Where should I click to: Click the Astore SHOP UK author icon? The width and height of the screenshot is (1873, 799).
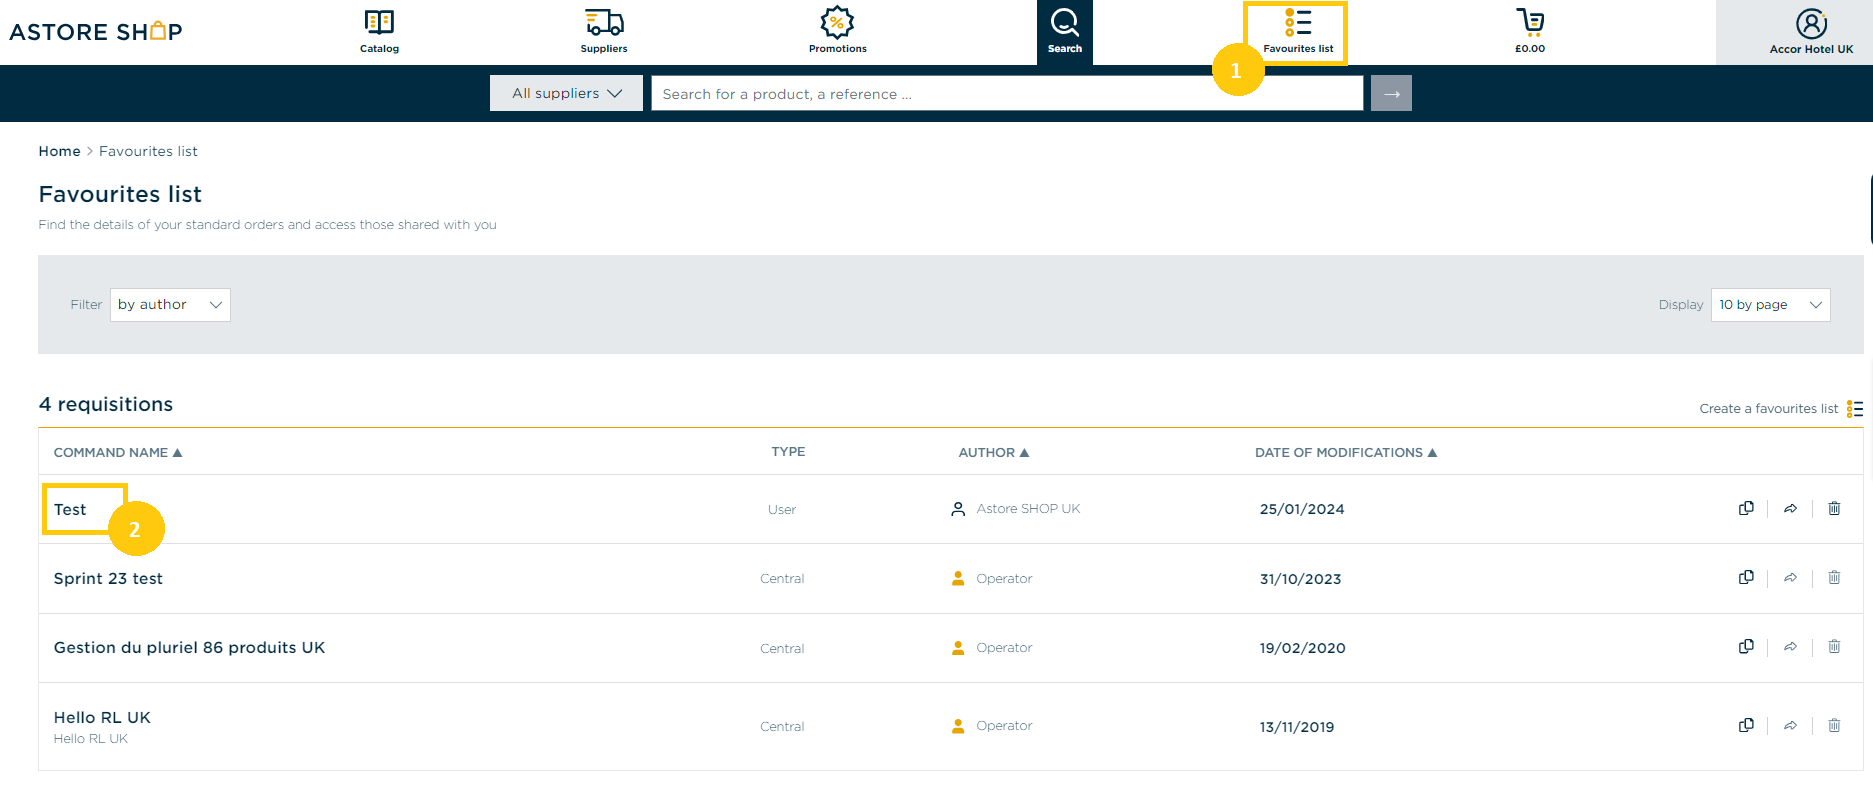(958, 509)
